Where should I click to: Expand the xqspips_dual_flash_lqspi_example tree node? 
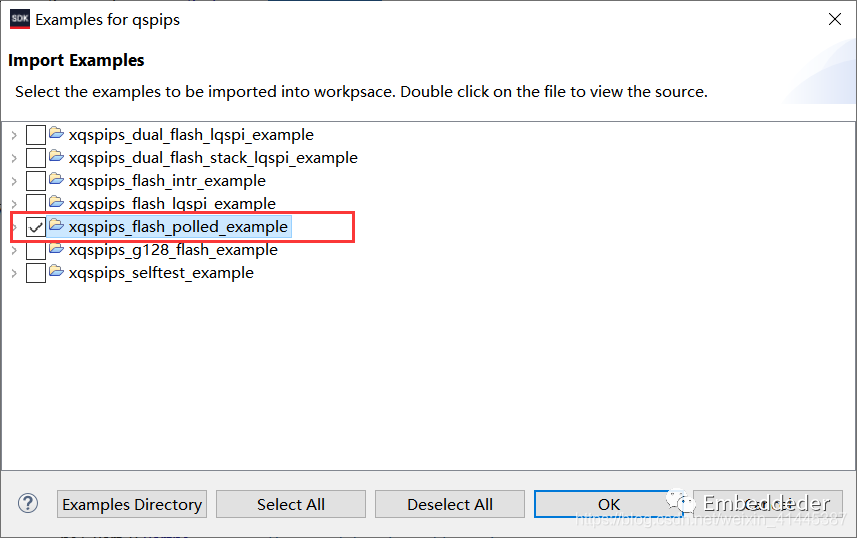pyautogui.click(x=13, y=135)
